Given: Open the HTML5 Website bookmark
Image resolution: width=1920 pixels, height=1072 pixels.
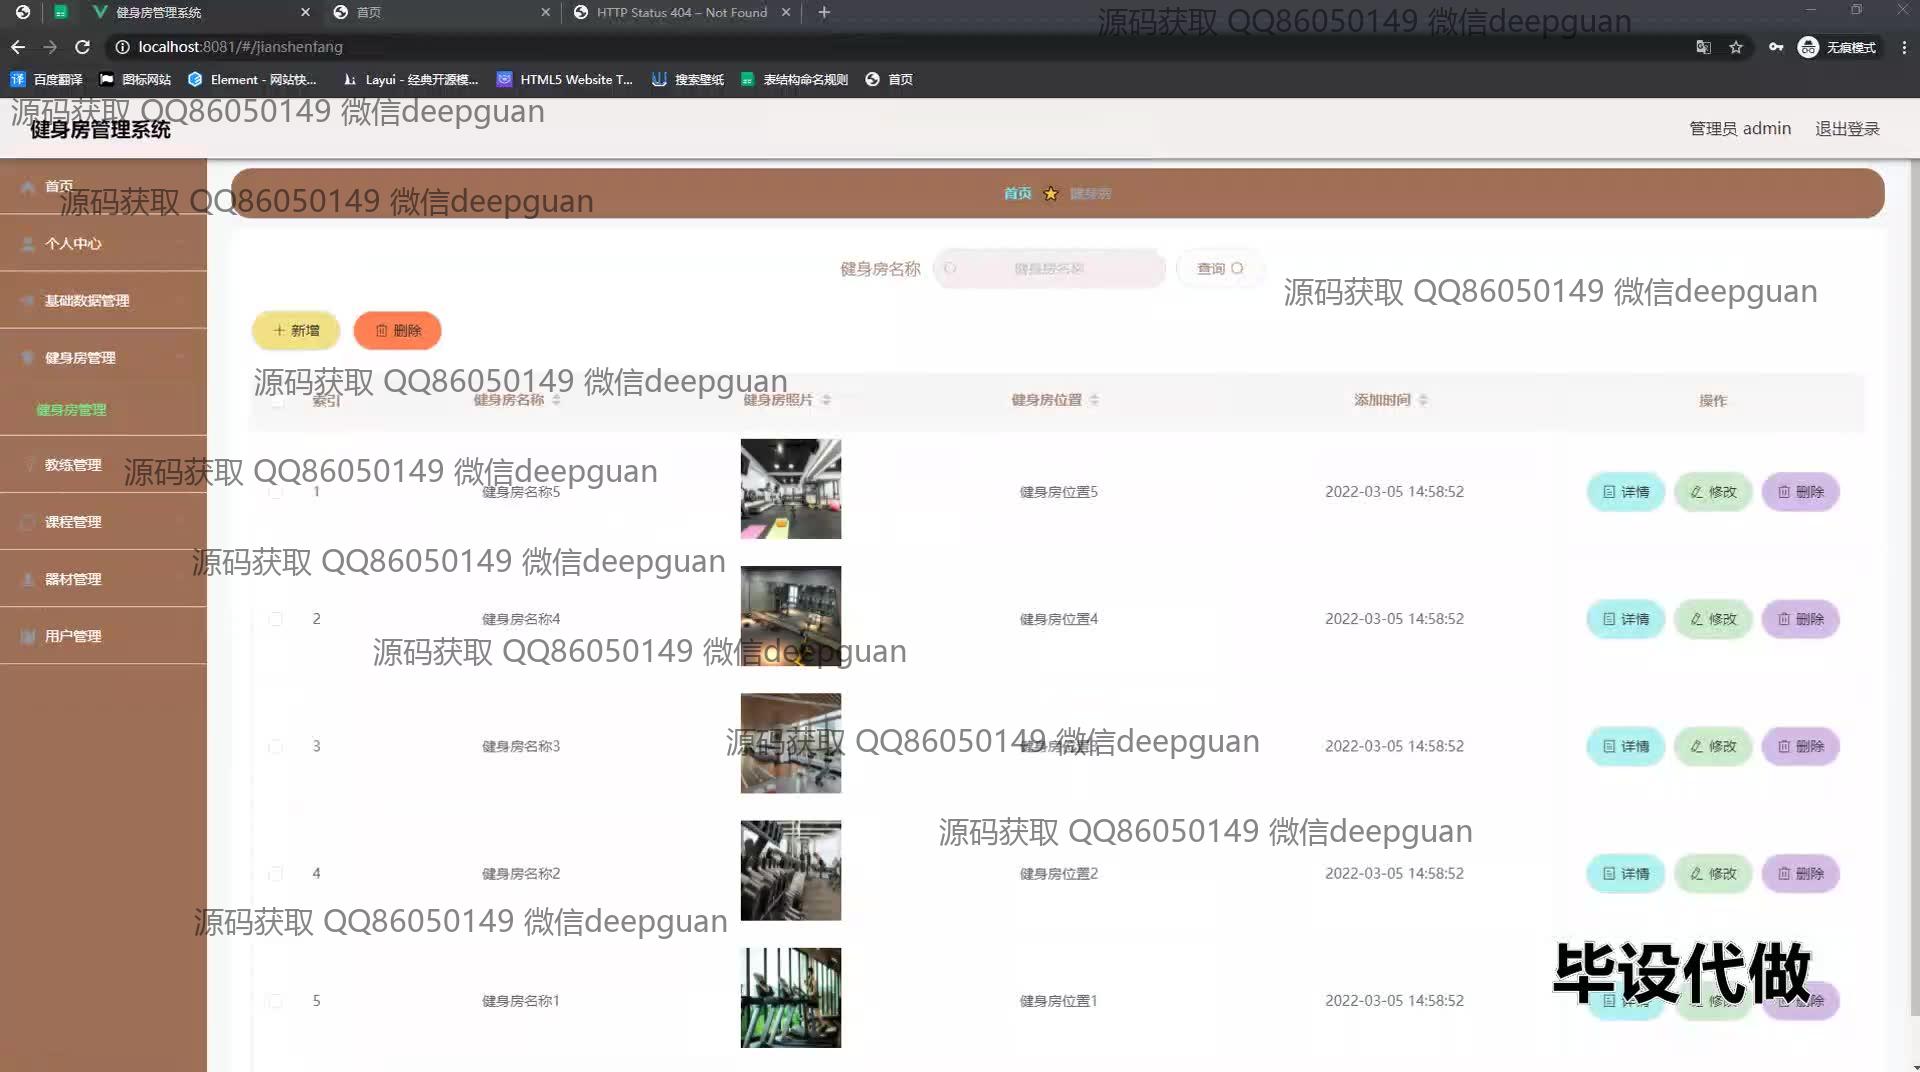Looking at the screenshot, I should tap(565, 79).
